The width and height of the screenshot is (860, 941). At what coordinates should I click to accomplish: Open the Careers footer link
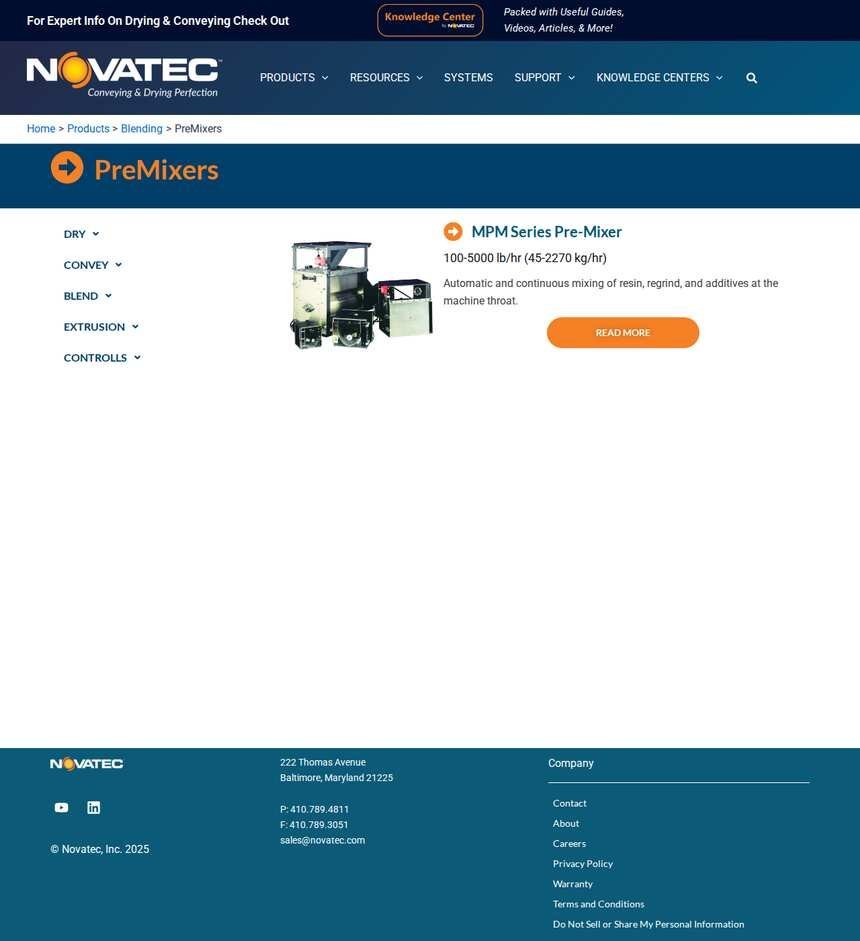tap(569, 843)
